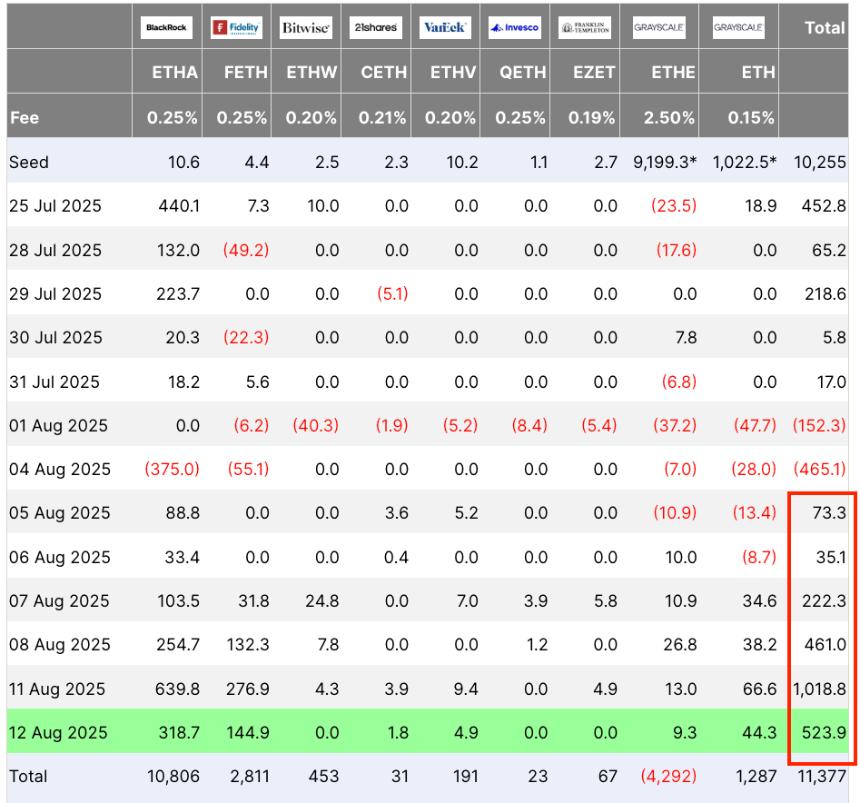Viewport: 860px width, 803px height.
Task: Click the 452.8 total value
Action: click(x=824, y=206)
